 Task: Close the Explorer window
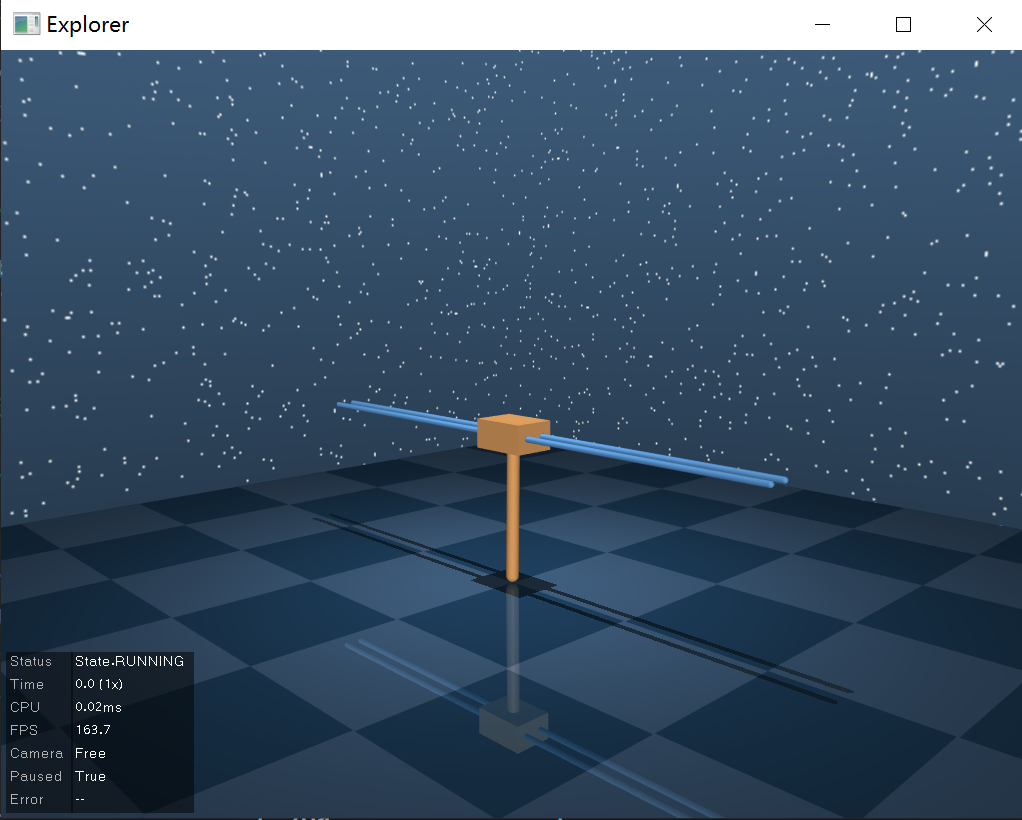pos(984,25)
